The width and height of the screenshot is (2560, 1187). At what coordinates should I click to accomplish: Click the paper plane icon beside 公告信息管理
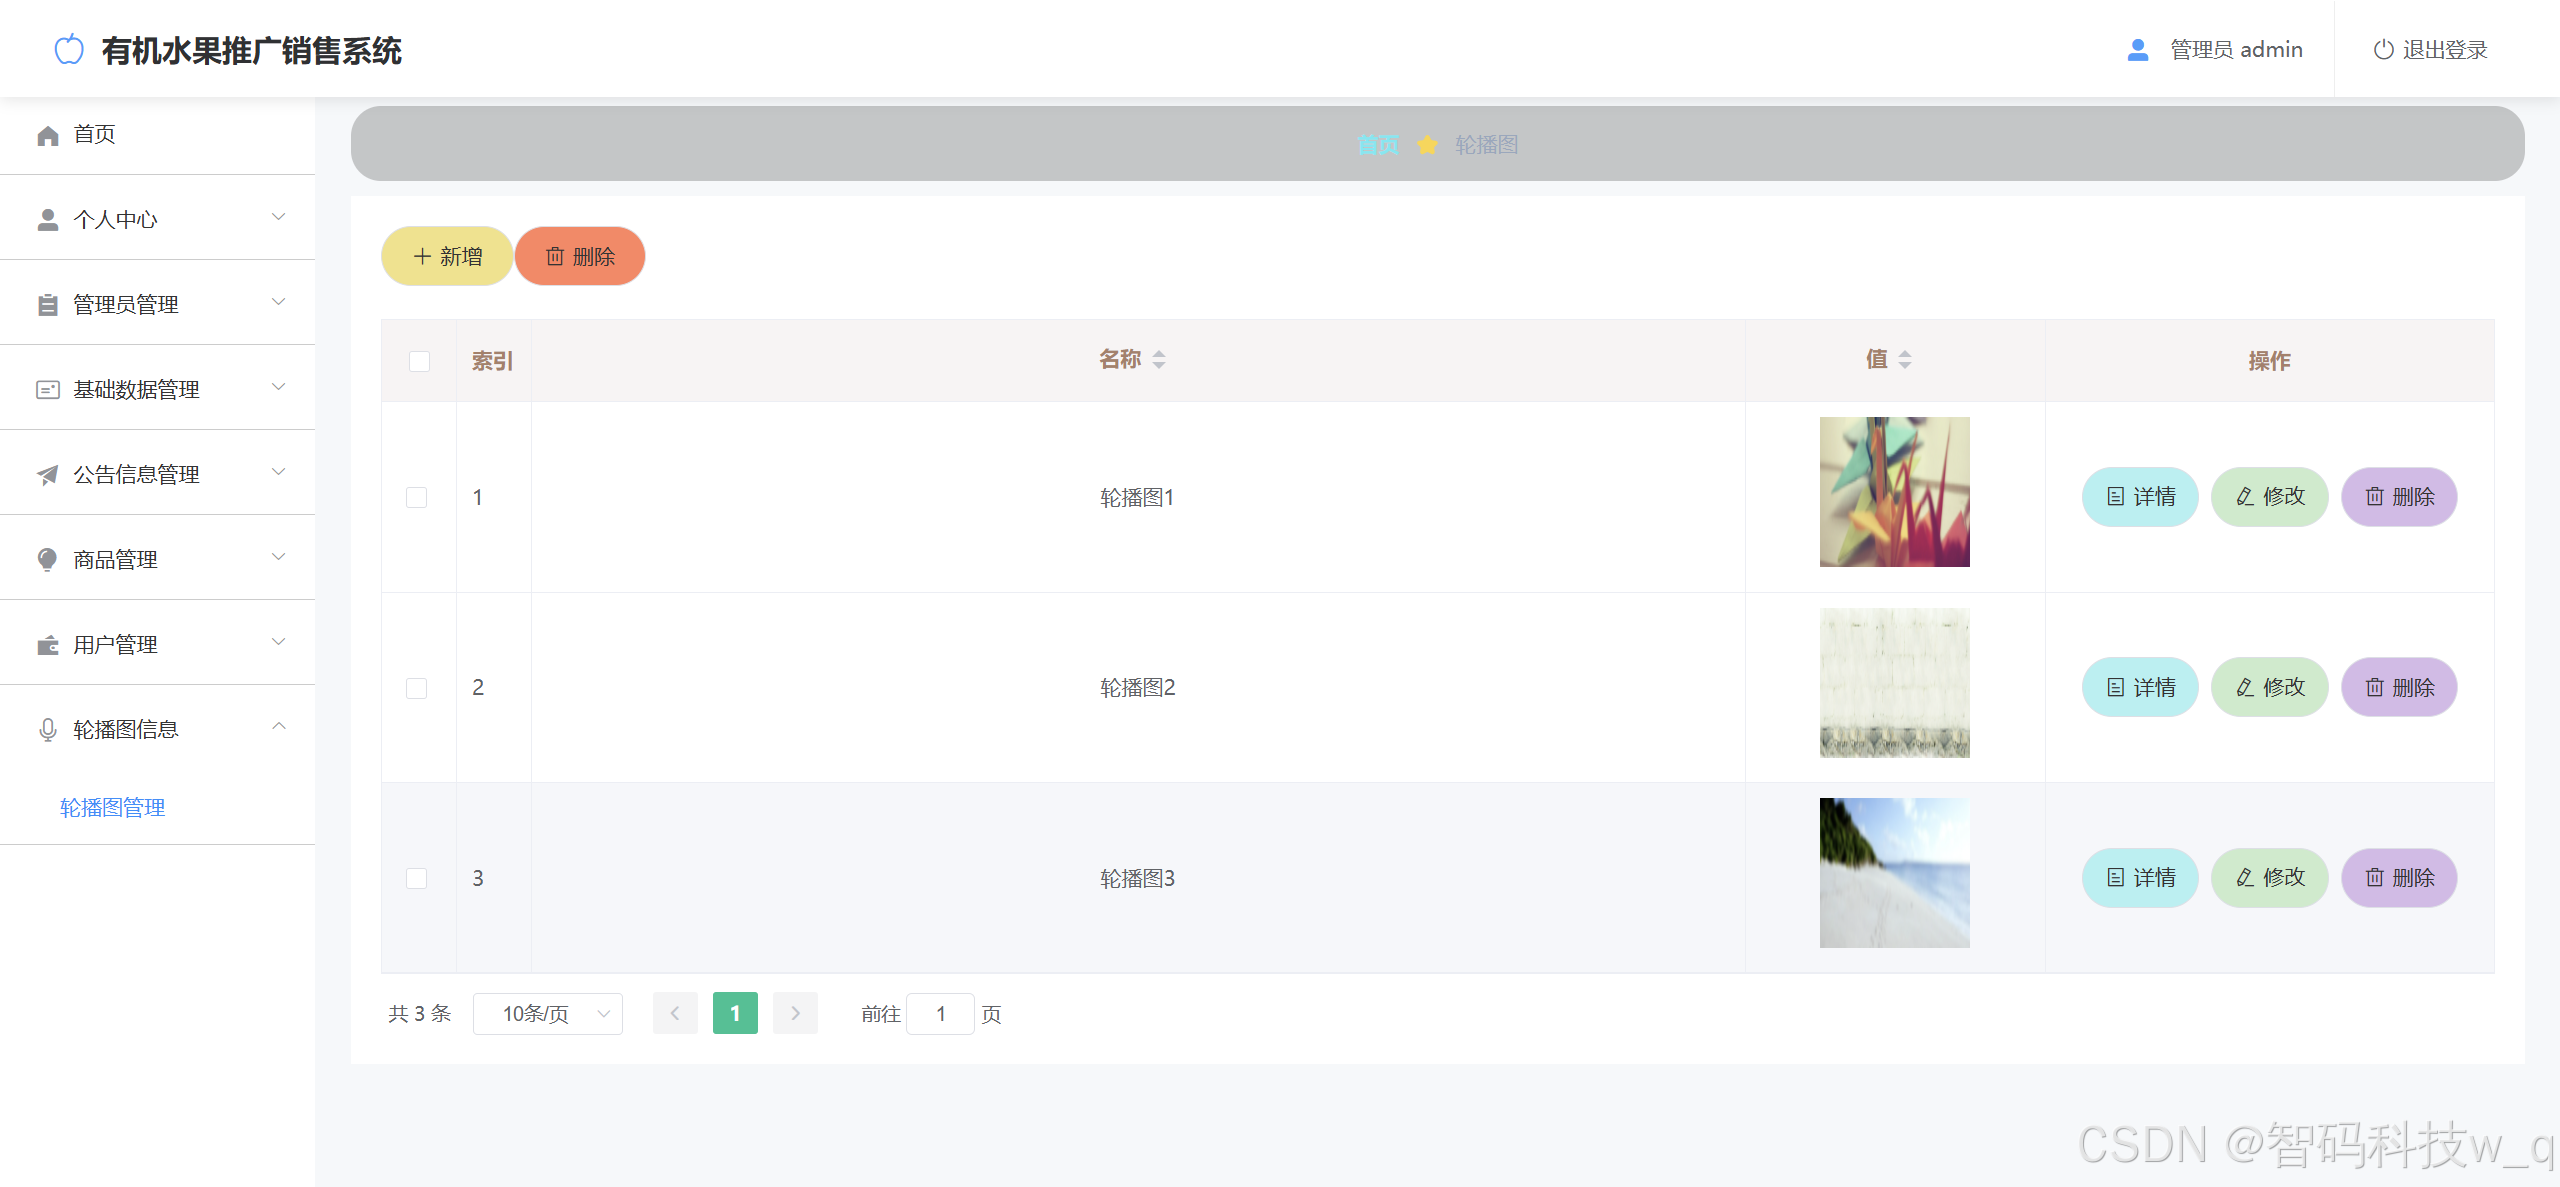[x=47, y=475]
